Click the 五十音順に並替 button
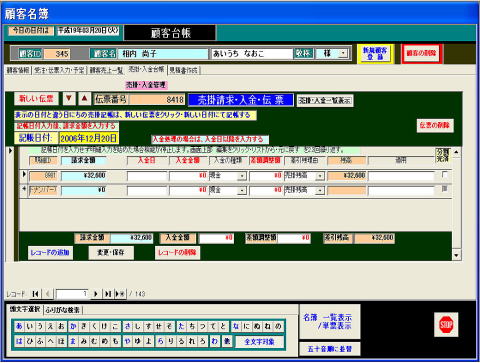 tap(330, 349)
